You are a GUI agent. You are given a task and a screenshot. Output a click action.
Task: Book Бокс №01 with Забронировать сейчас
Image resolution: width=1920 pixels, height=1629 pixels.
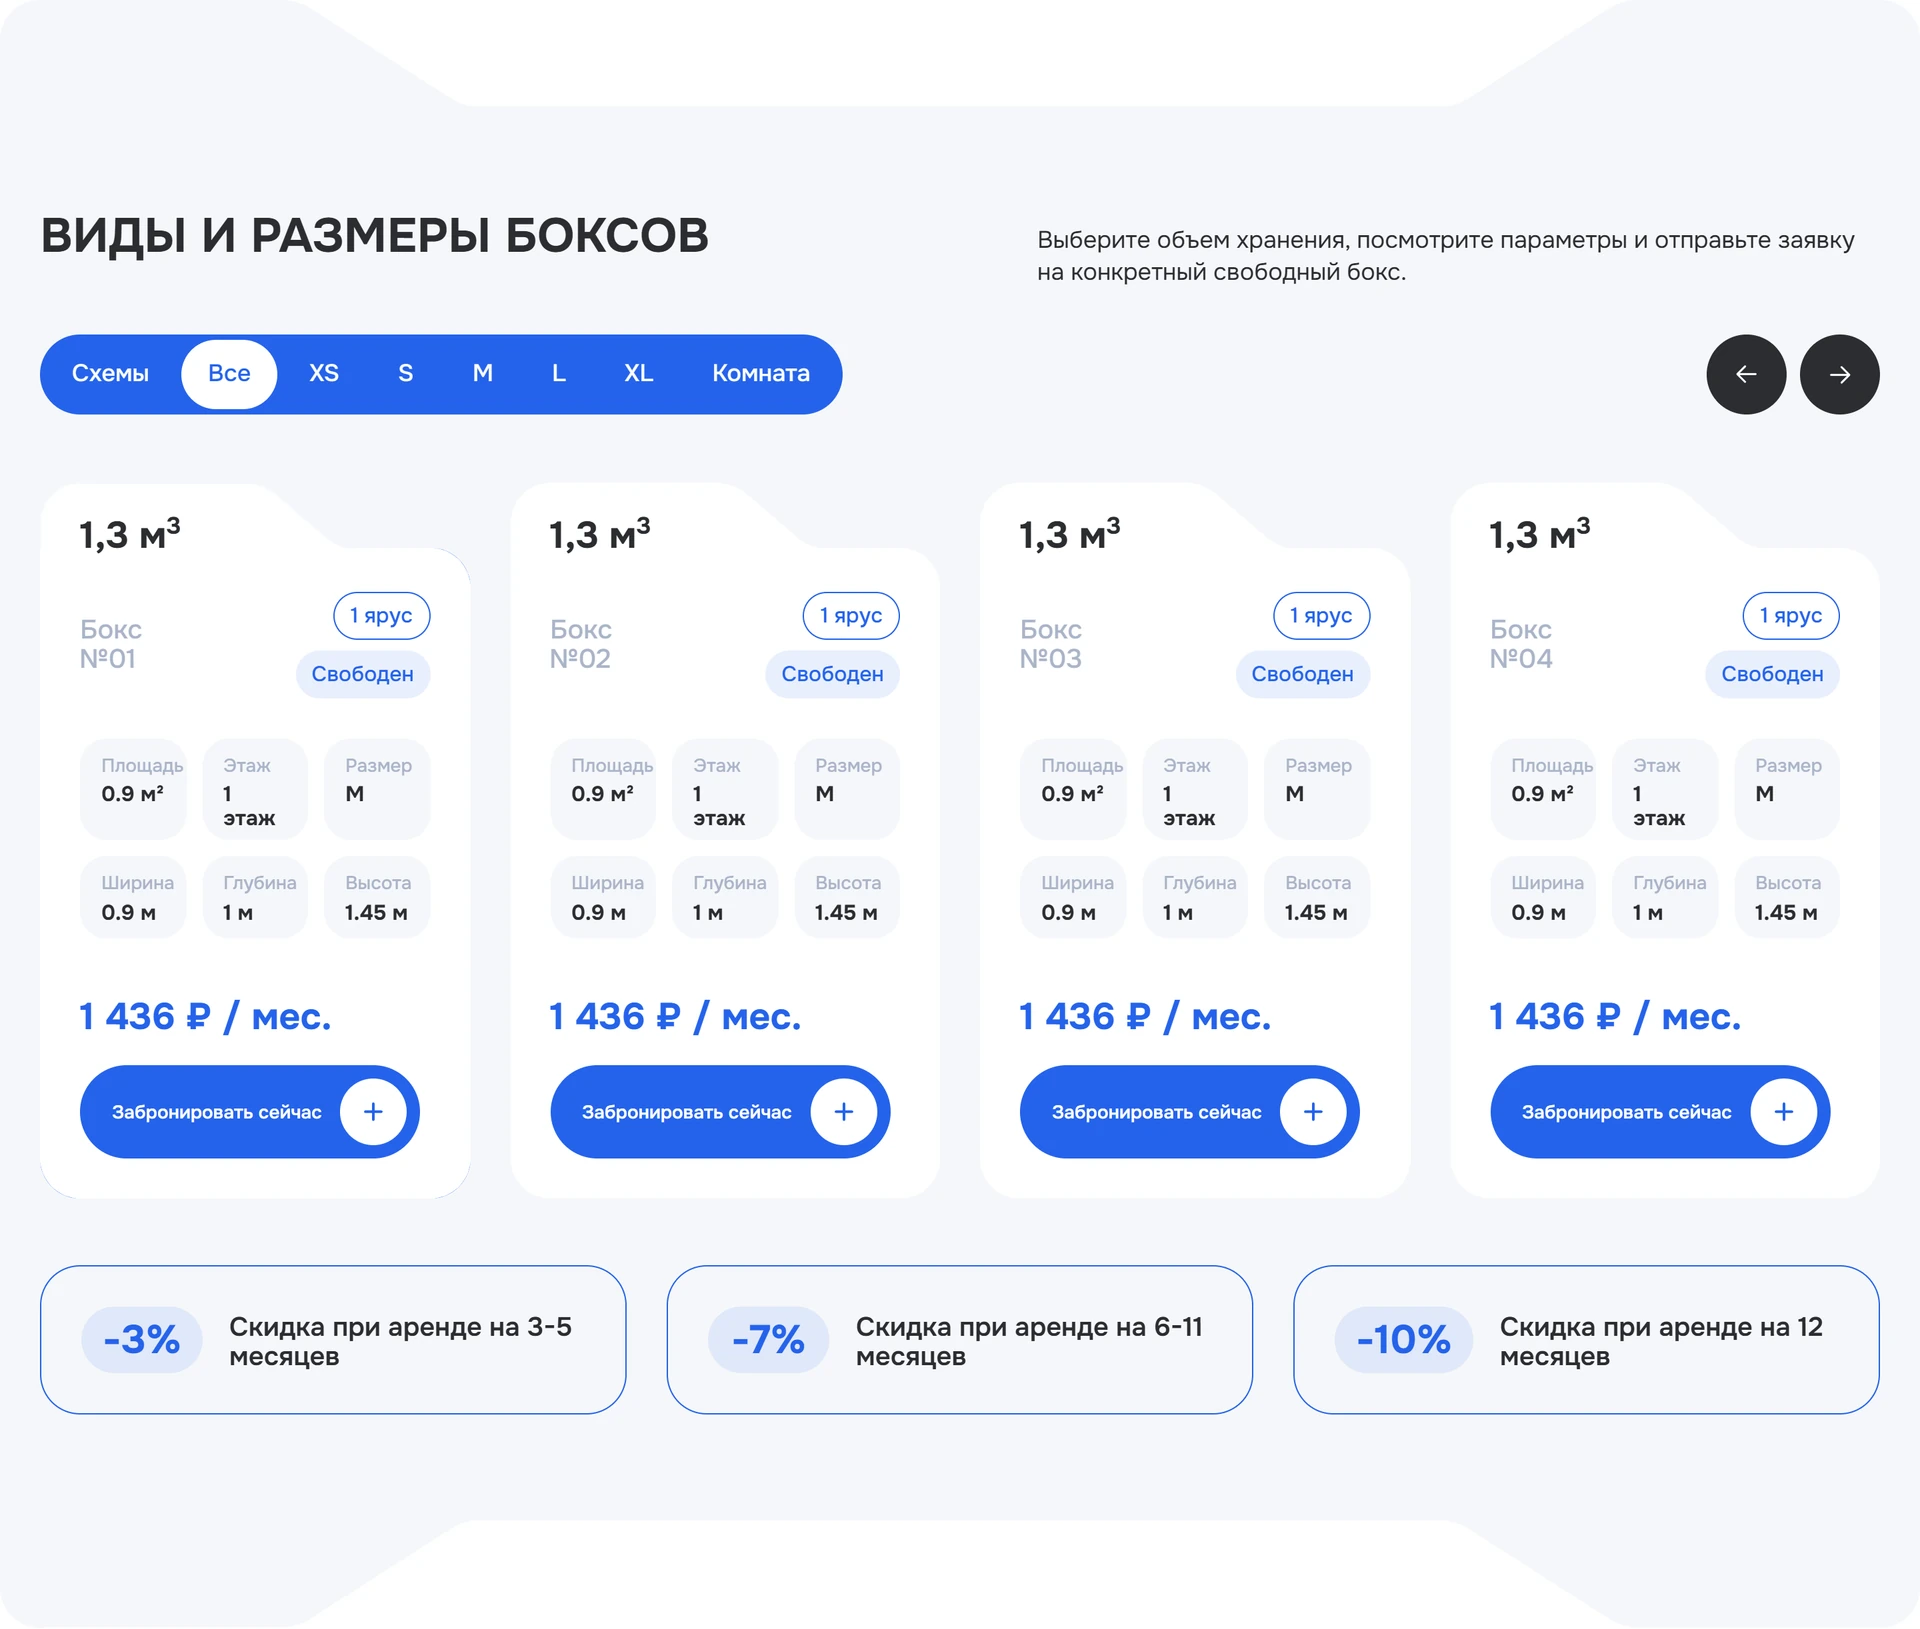point(249,1112)
